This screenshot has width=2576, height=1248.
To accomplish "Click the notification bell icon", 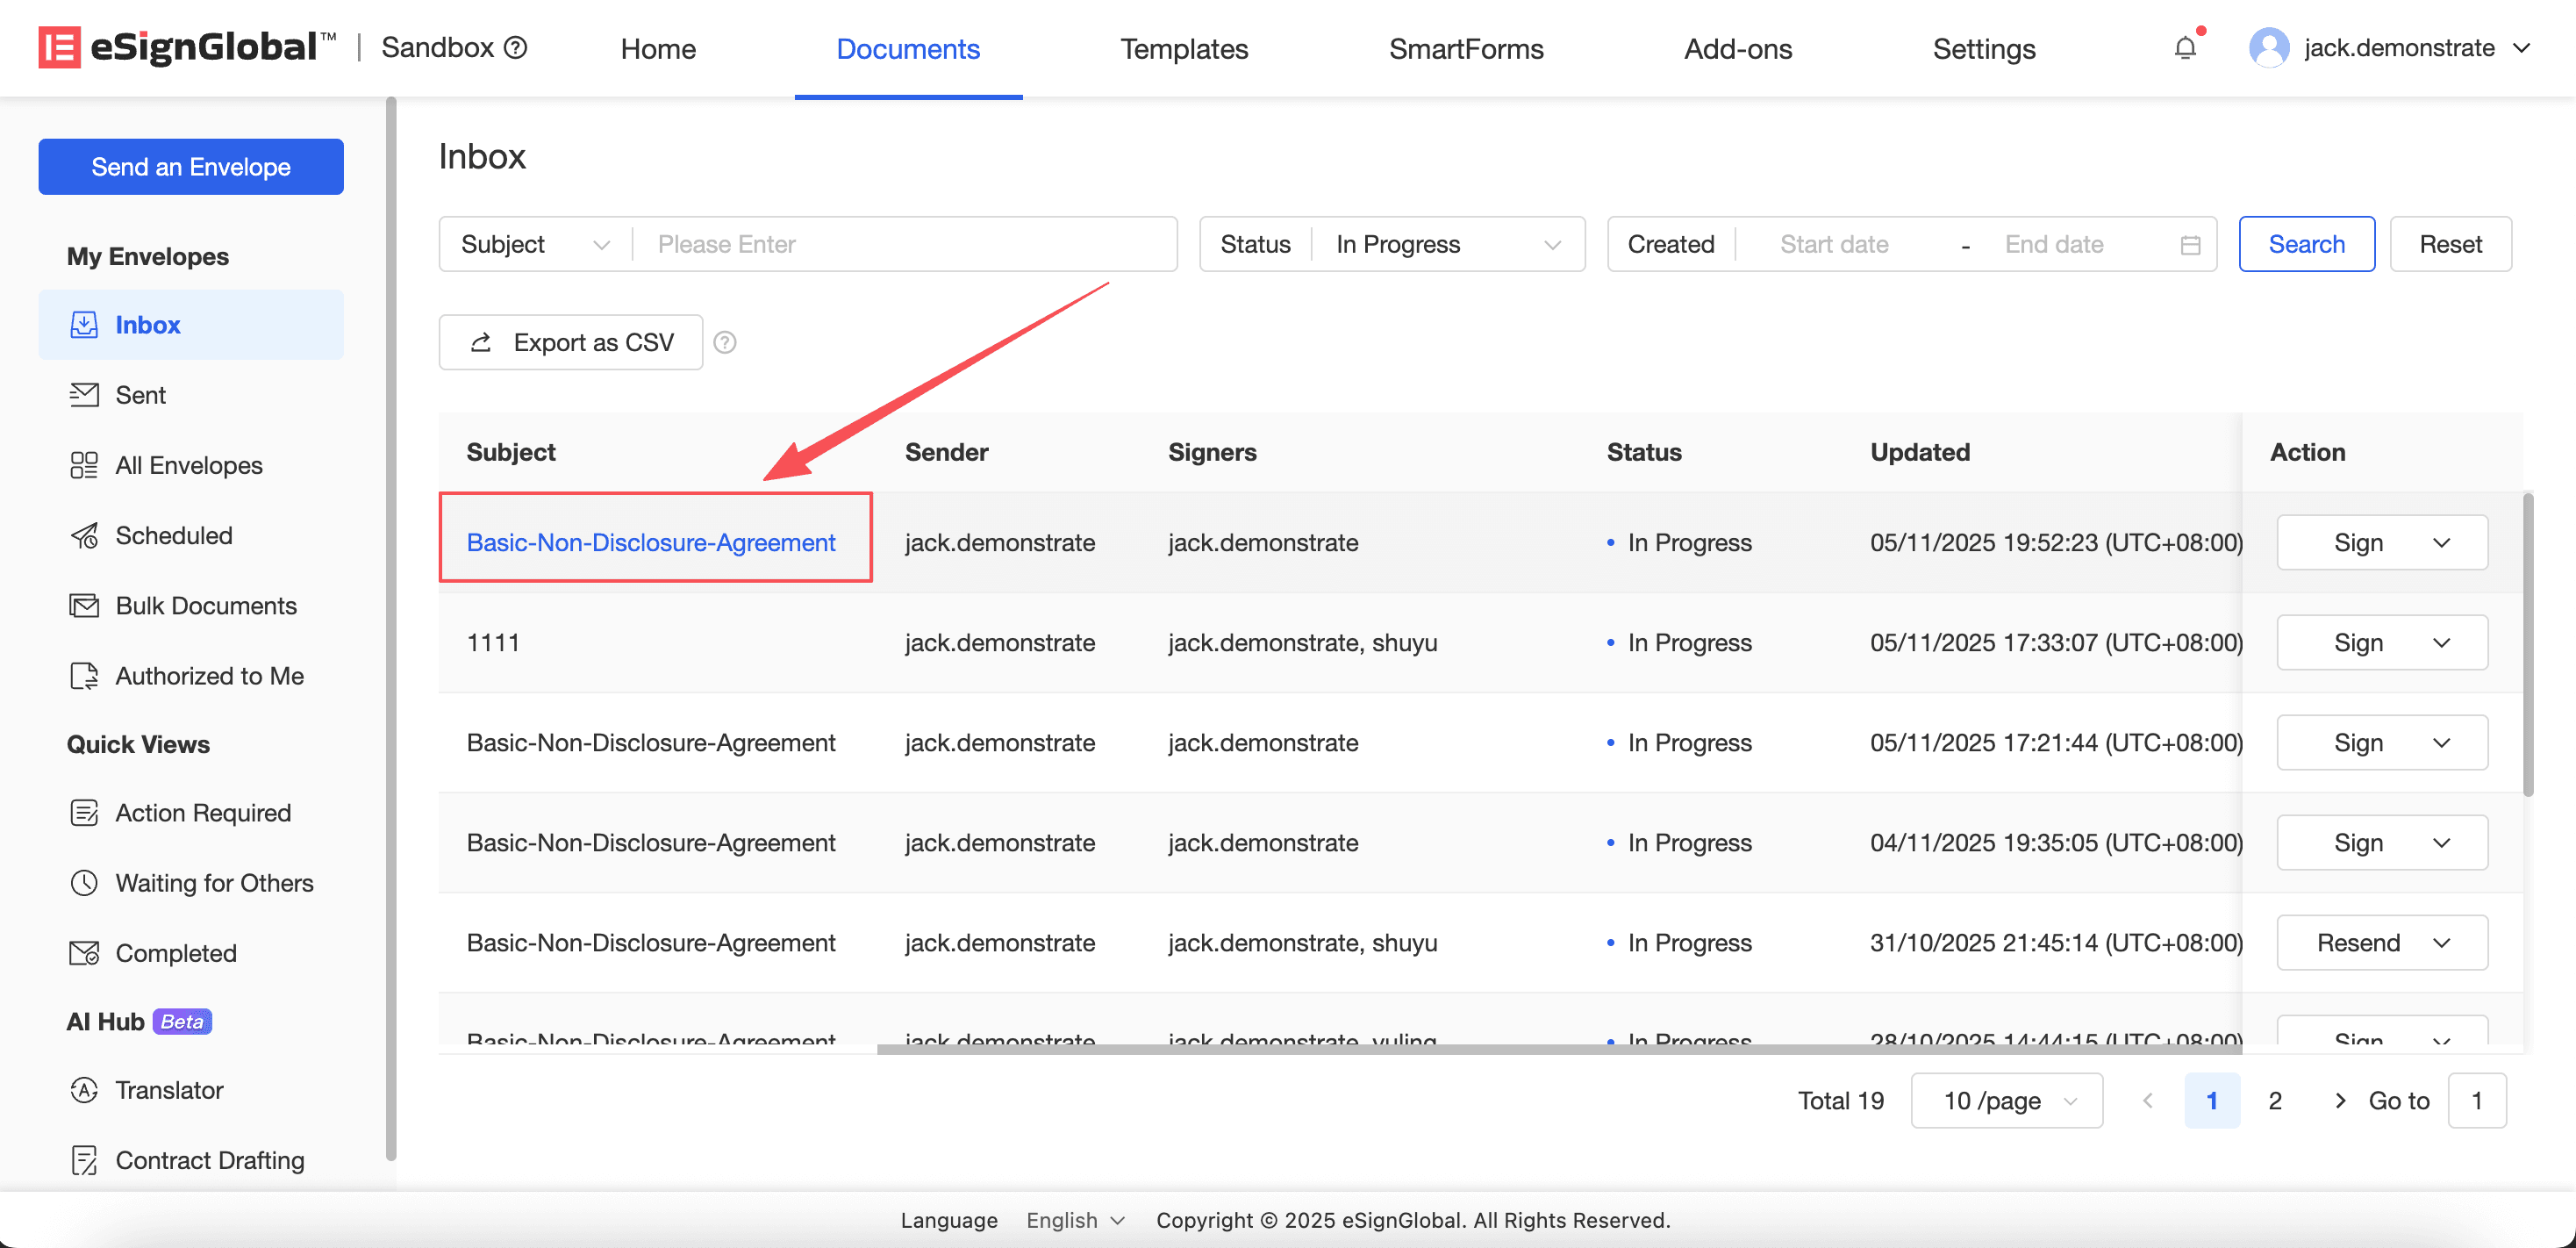I will coord(2185,48).
